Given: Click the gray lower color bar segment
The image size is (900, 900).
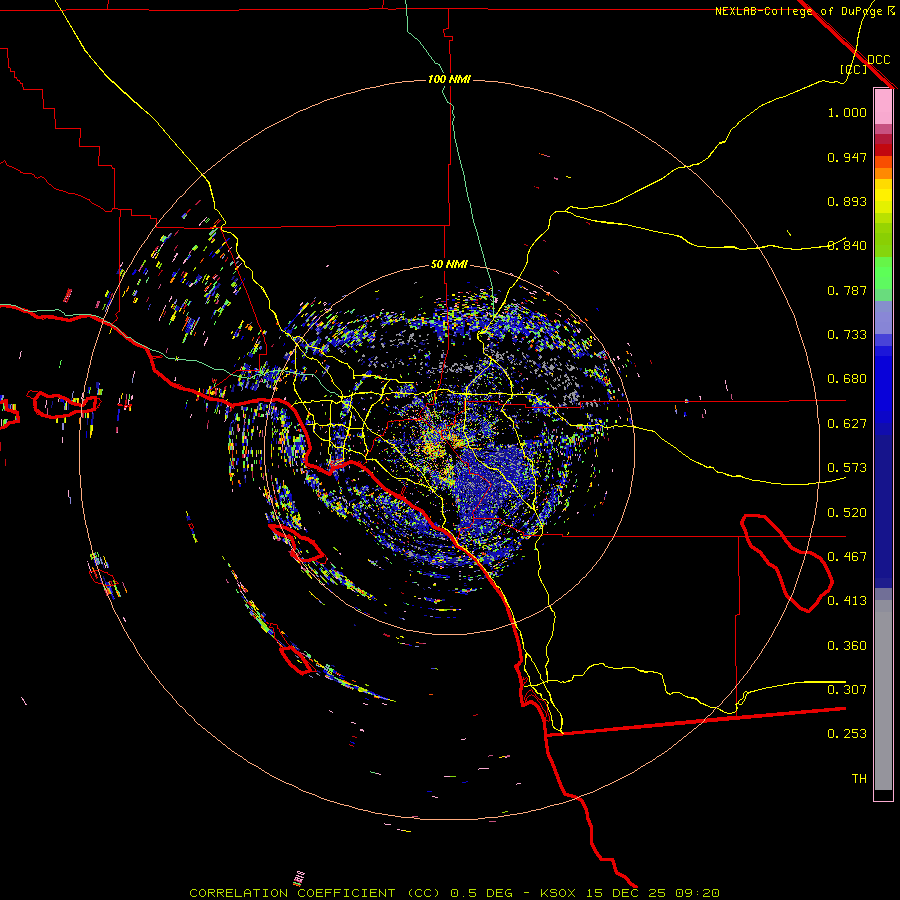Looking at the screenshot, I should click(x=883, y=695).
